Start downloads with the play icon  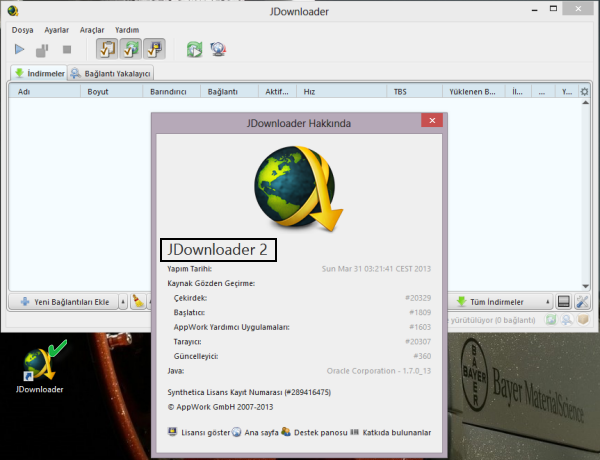(x=20, y=49)
